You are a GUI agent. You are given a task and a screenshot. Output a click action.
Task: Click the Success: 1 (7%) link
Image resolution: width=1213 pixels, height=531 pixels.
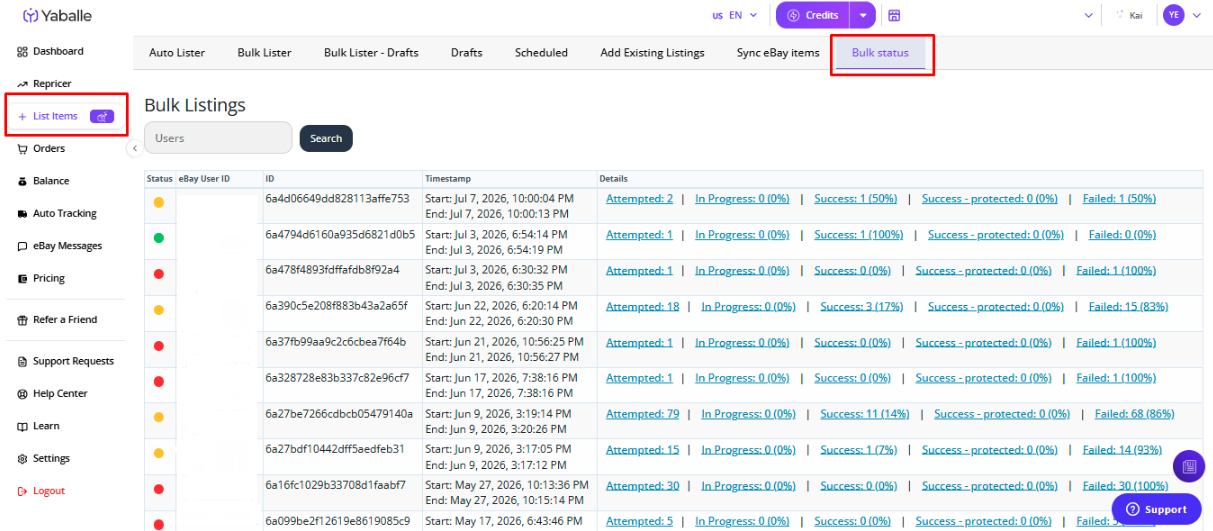(859, 450)
